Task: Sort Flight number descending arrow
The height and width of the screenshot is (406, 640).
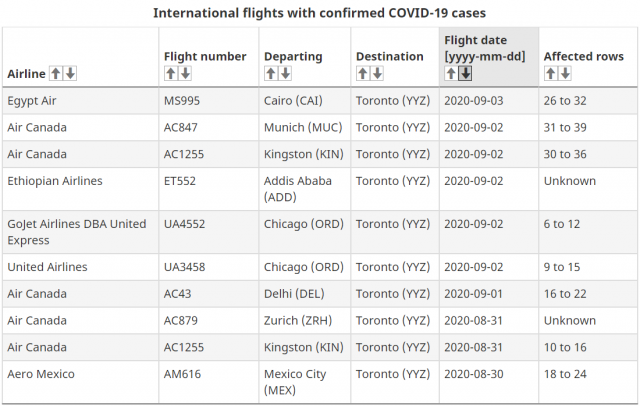Action: [185, 73]
